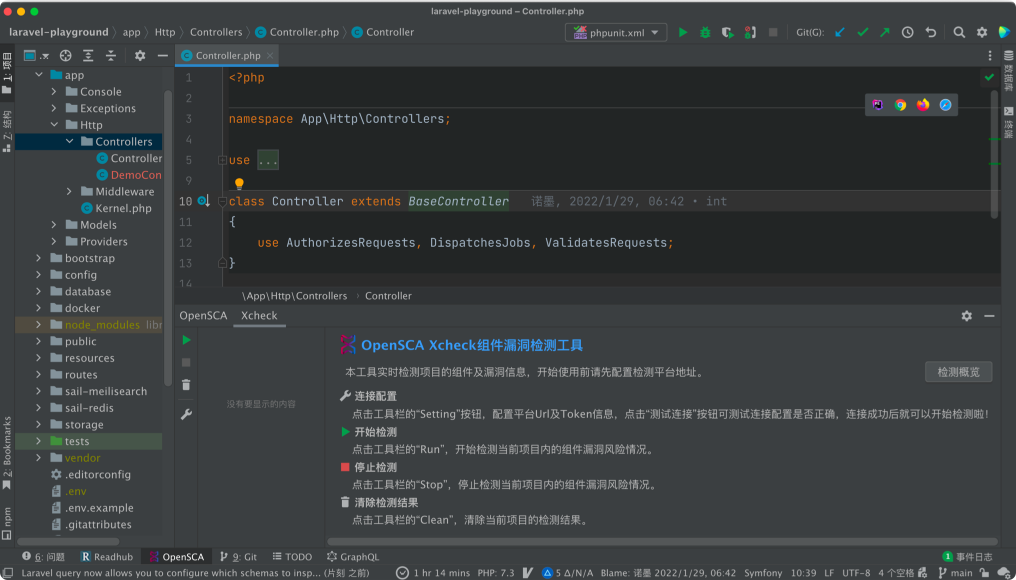
Task: Expand the Exceptions folder
Action: 54,108
